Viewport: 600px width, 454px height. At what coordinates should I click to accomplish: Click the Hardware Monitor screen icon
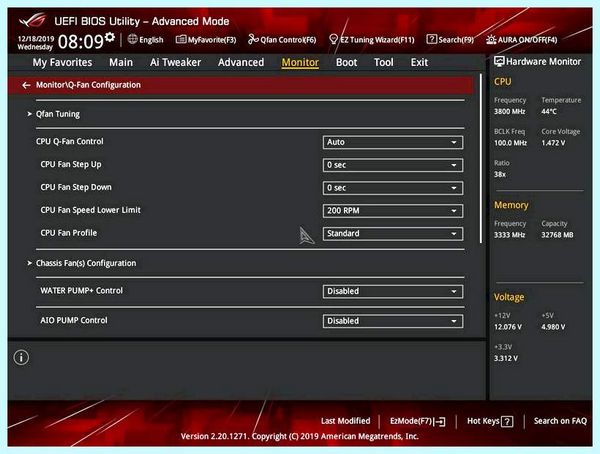click(499, 61)
